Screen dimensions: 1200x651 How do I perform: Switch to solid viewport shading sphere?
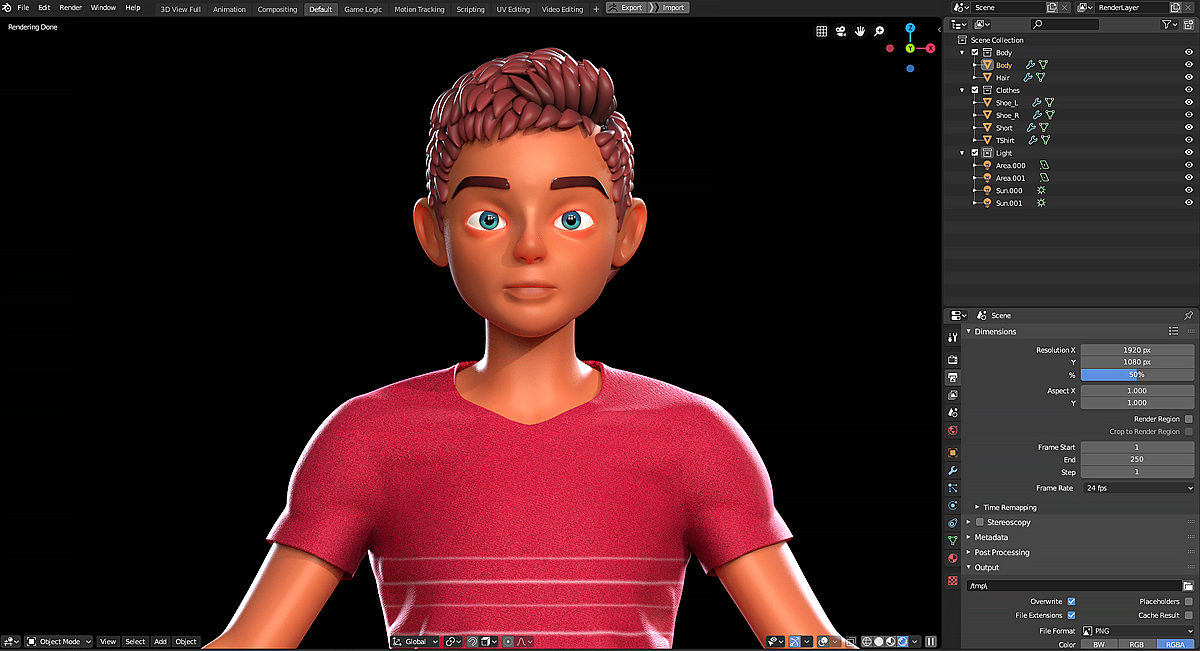click(878, 641)
